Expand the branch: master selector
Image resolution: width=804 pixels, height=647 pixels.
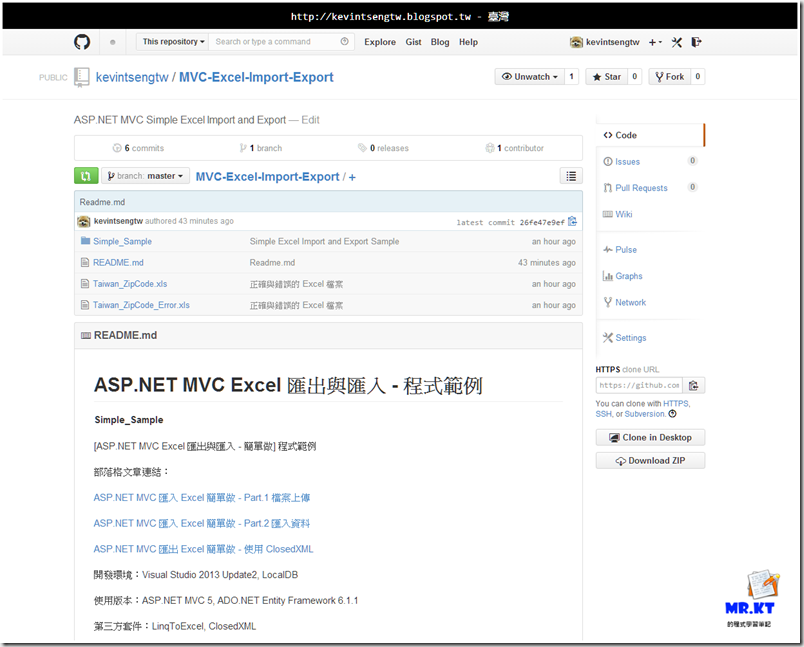click(x=146, y=176)
